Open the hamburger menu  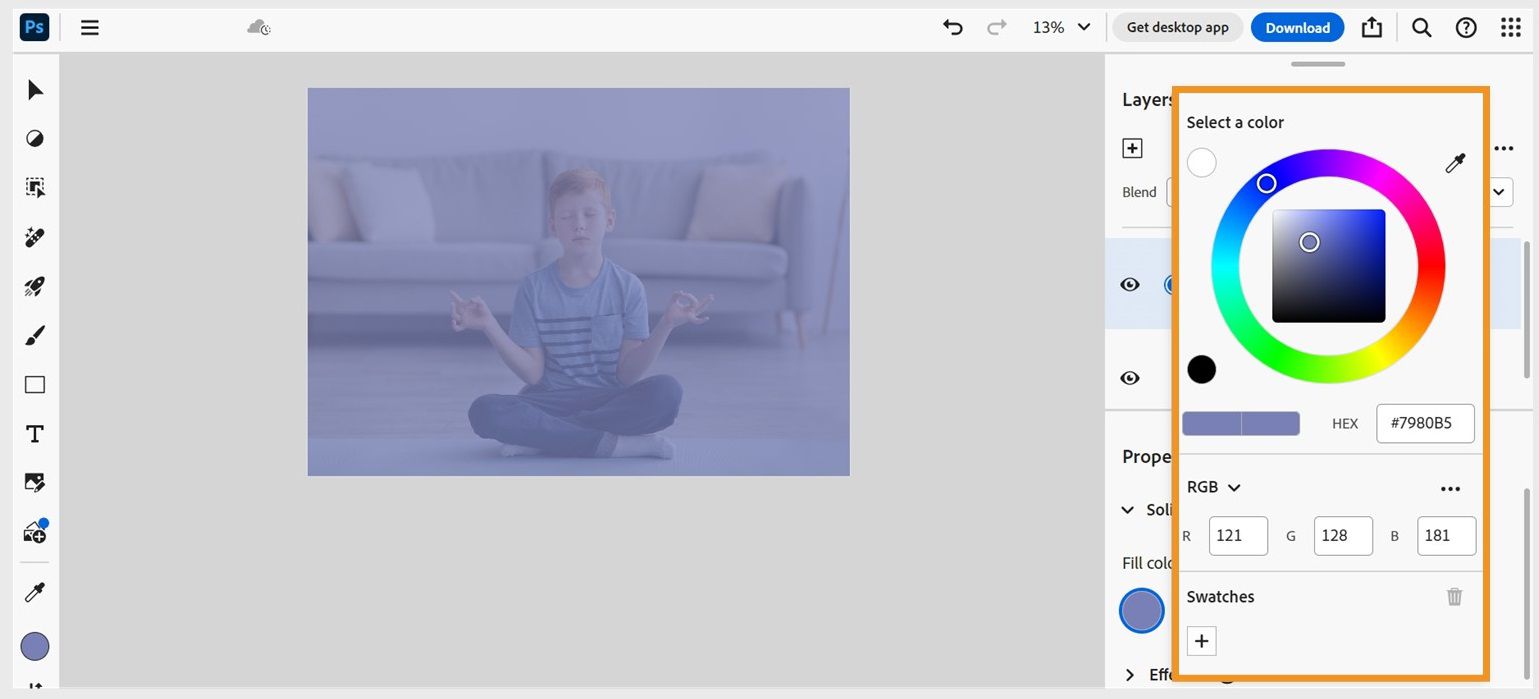(x=89, y=27)
